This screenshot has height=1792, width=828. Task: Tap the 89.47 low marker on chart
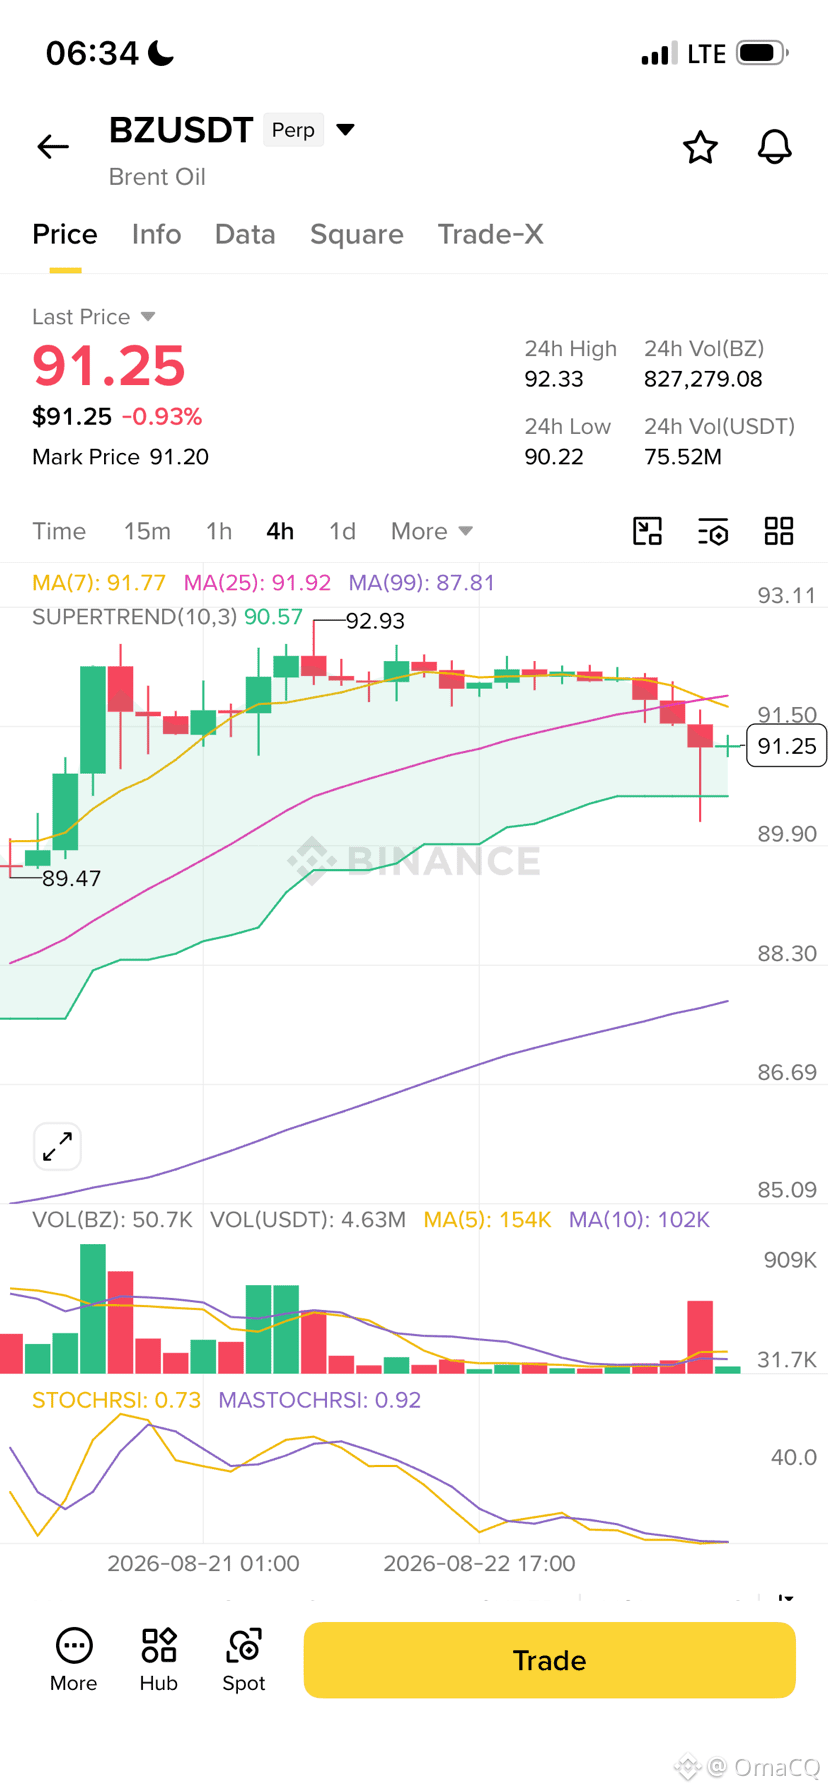tap(71, 878)
